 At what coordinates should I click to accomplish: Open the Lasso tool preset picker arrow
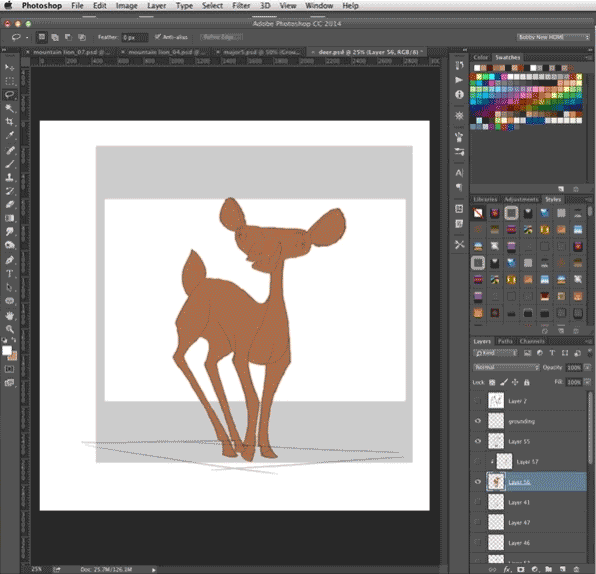click(x=27, y=37)
